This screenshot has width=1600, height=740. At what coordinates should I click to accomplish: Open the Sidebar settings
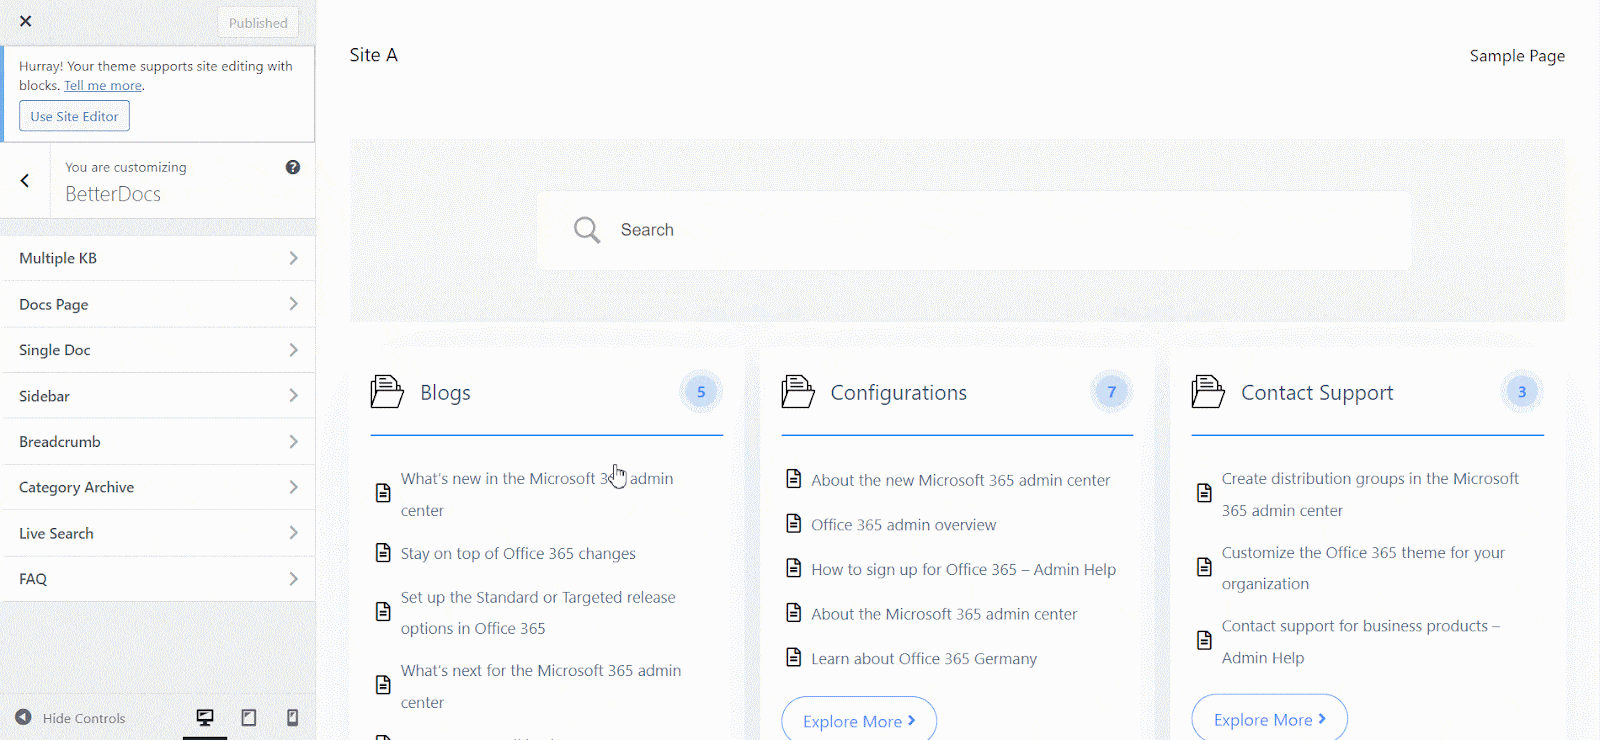158,396
